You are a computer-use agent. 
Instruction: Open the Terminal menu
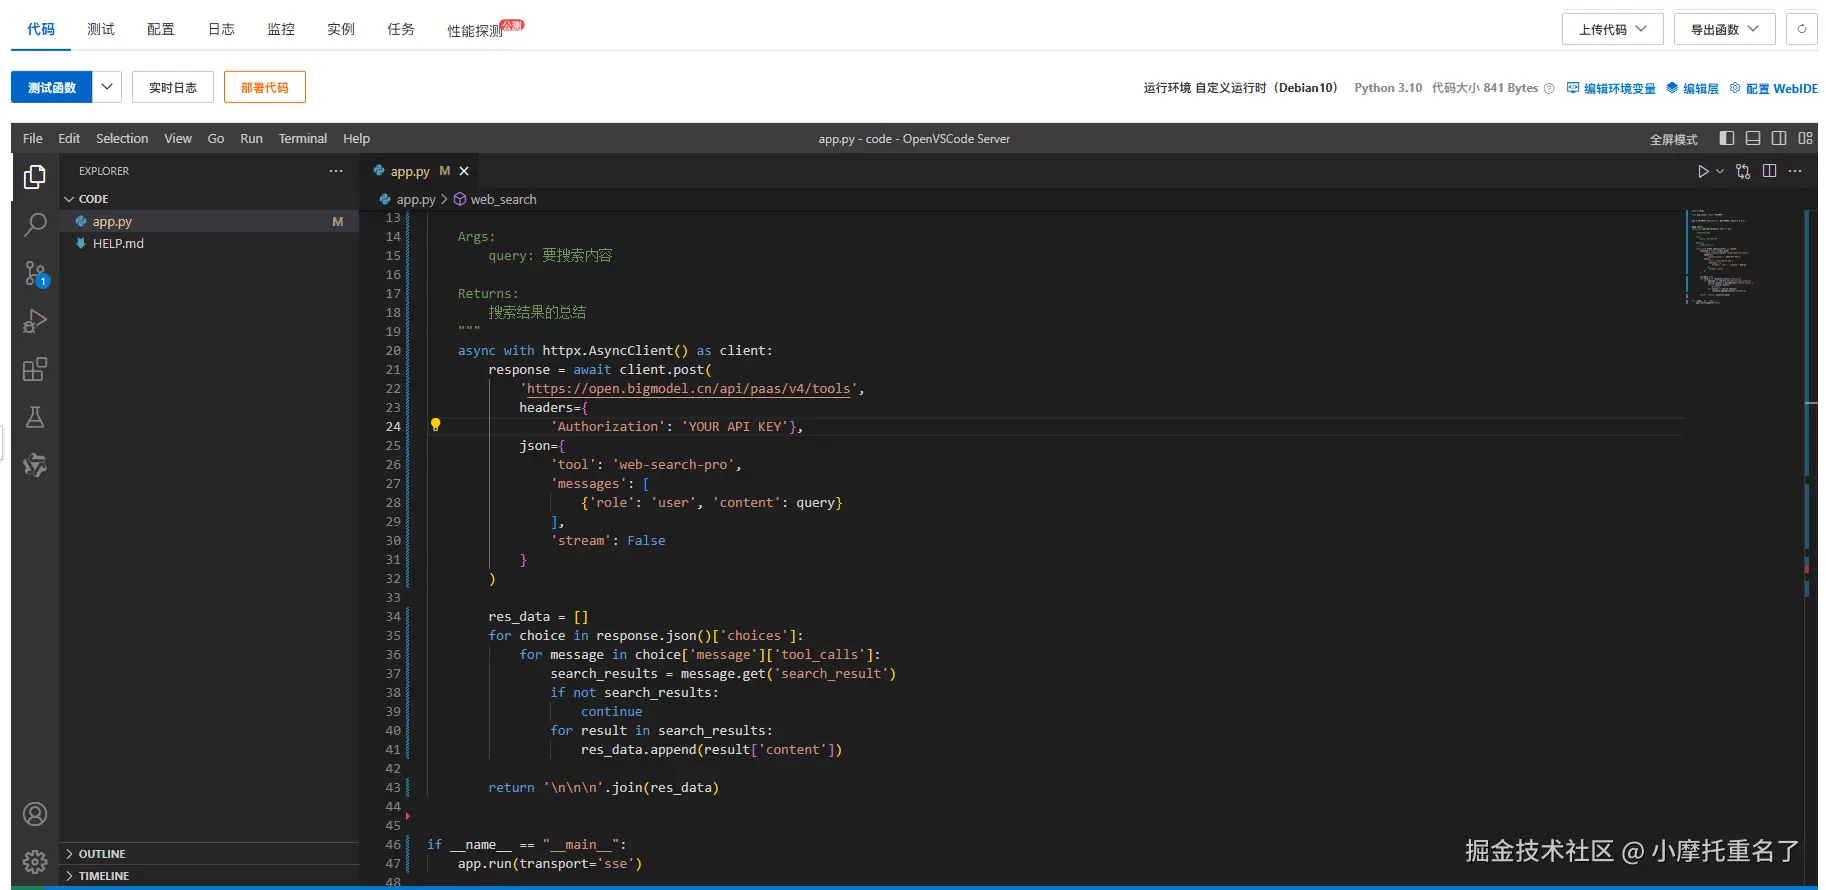[303, 138]
